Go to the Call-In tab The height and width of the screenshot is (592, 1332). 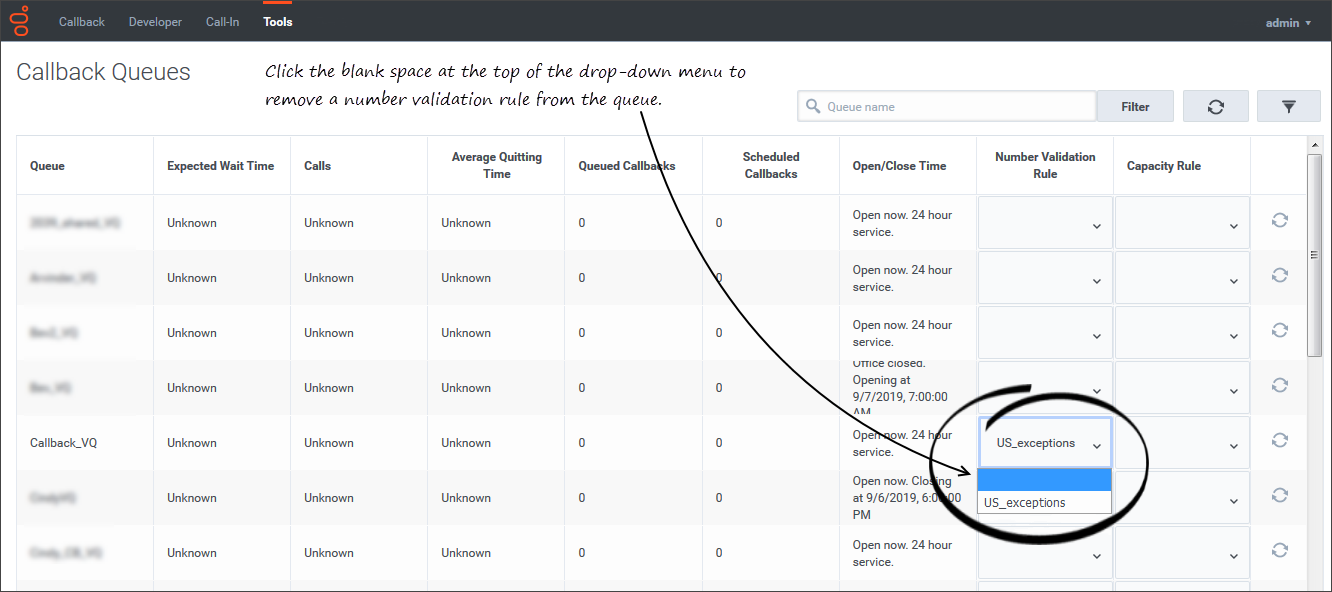tap(222, 22)
